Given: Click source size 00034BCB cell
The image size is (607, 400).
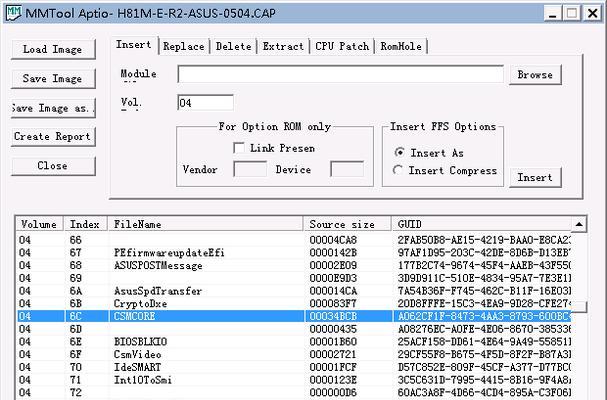Looking at the screenshot, I should pyautogui.click(x=333, y=316).
